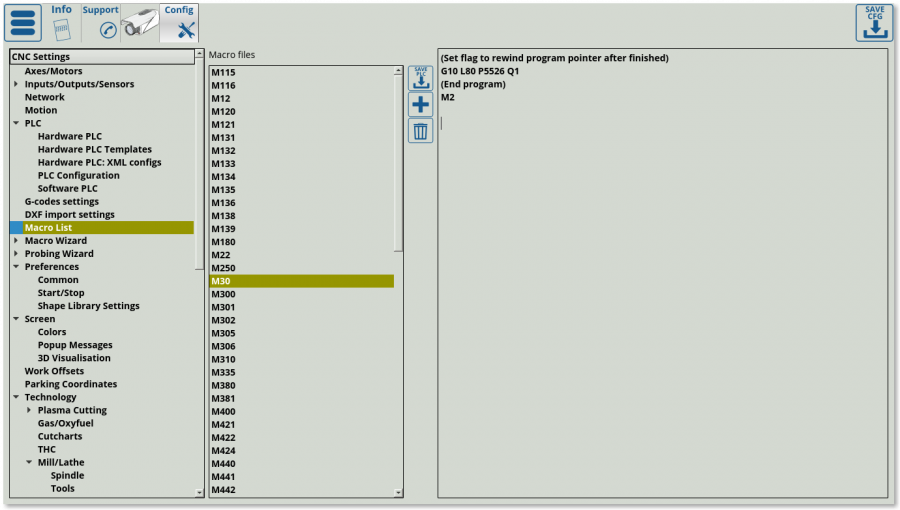Open Gas/Oxyfuel technology settings
The width and height of the screenshot is (900, 510).
point(65,423)
